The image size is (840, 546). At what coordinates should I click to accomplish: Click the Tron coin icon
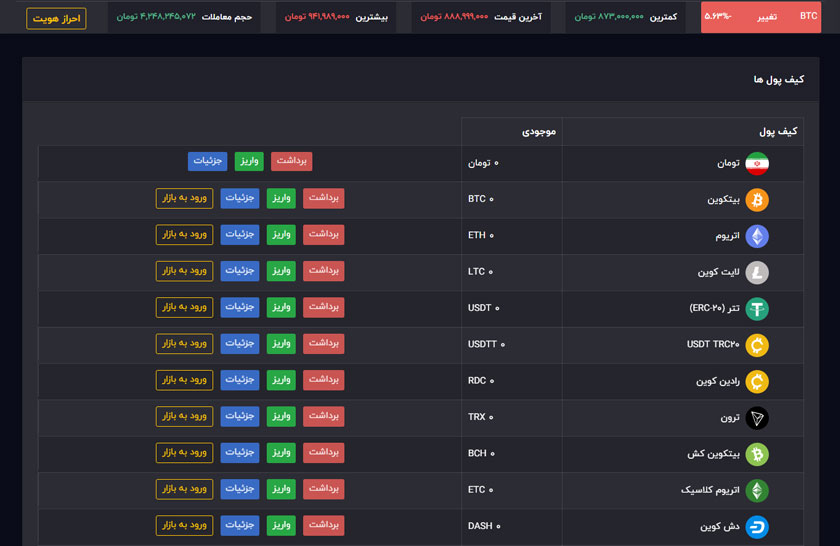pyautogui.click(x=757, y=418)
